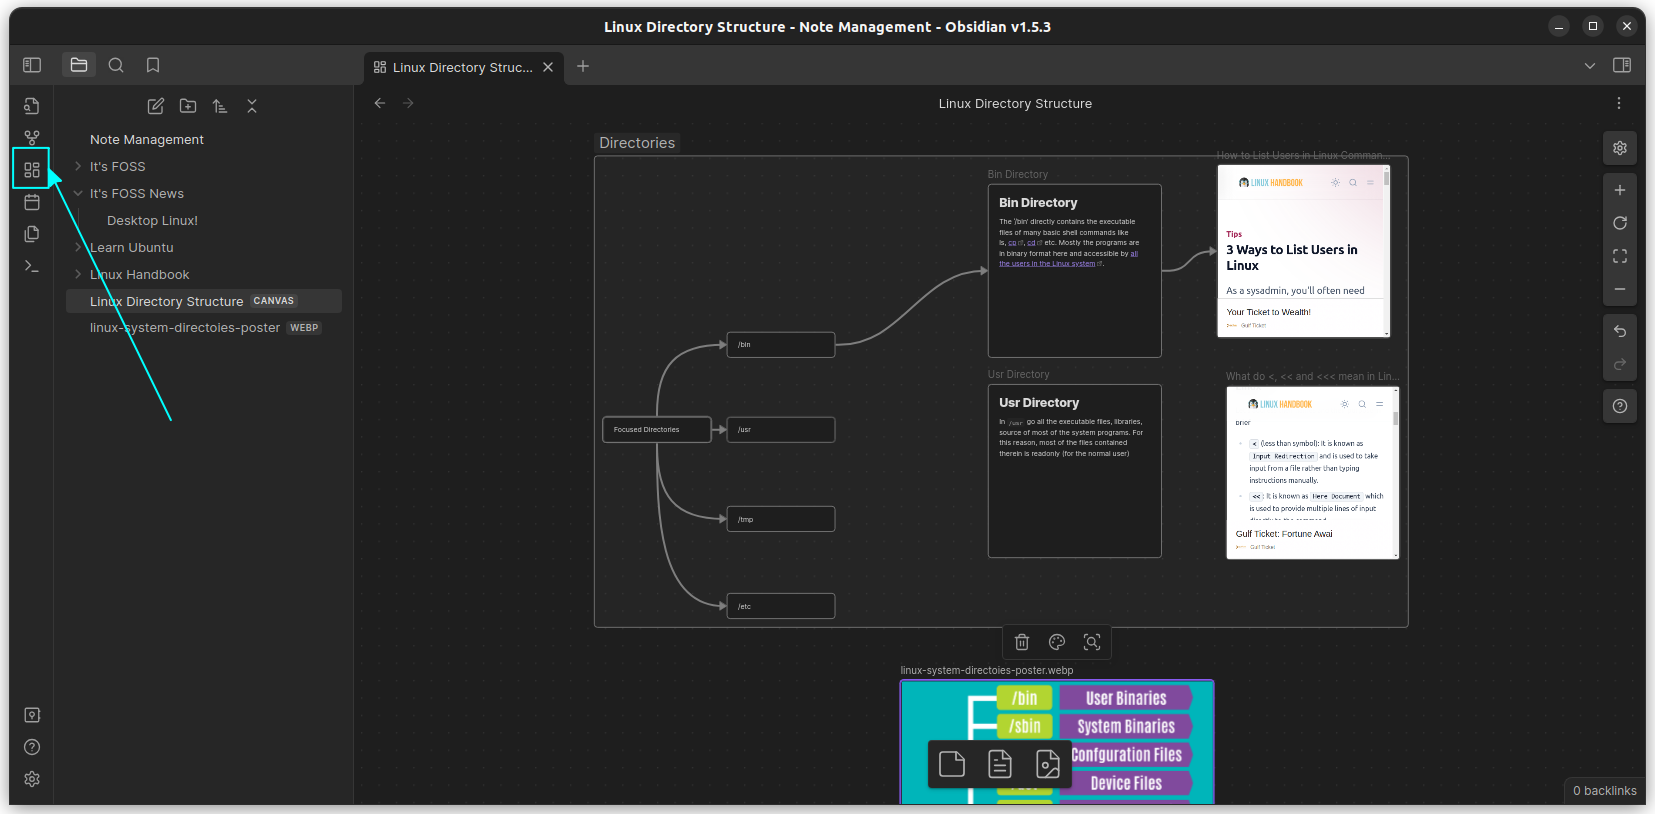Image resolution: width=1655 pixels, height=814 pixels.
Task: Collapse all folders in file explorer
Action: [252, 106]
